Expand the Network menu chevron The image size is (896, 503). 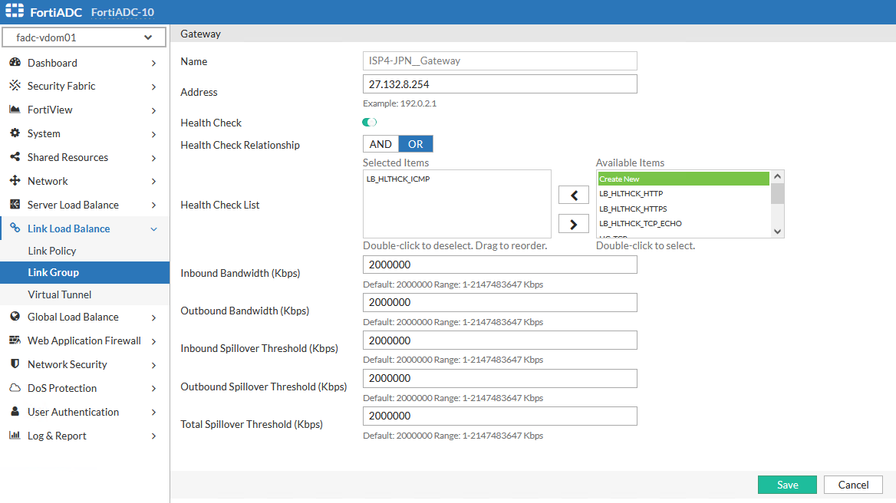click(153, 181)
